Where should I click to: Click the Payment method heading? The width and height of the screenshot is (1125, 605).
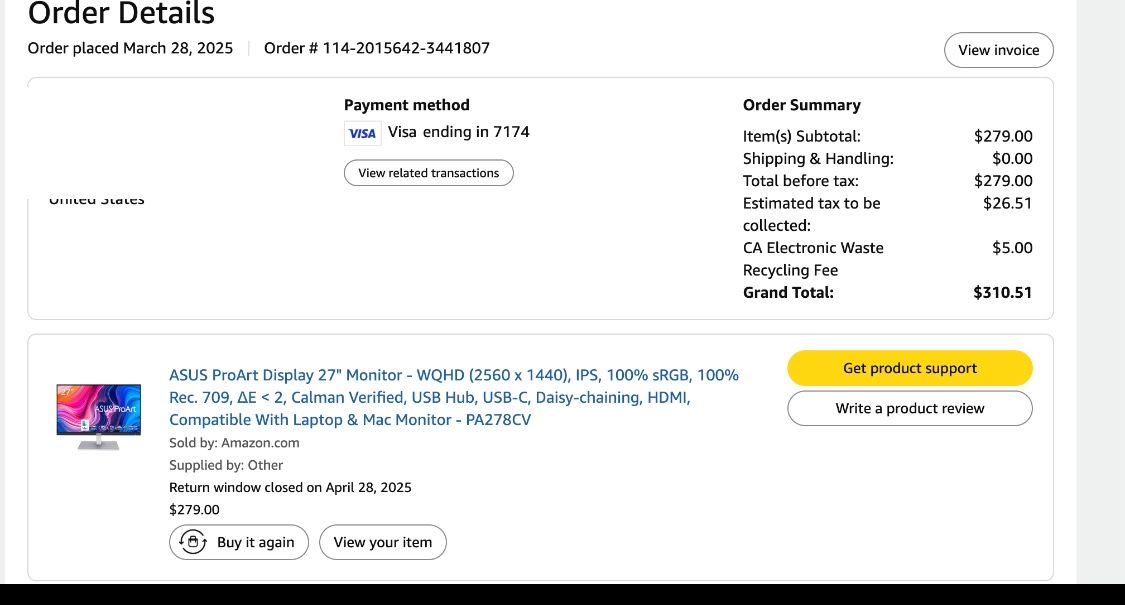pos(406,104)
